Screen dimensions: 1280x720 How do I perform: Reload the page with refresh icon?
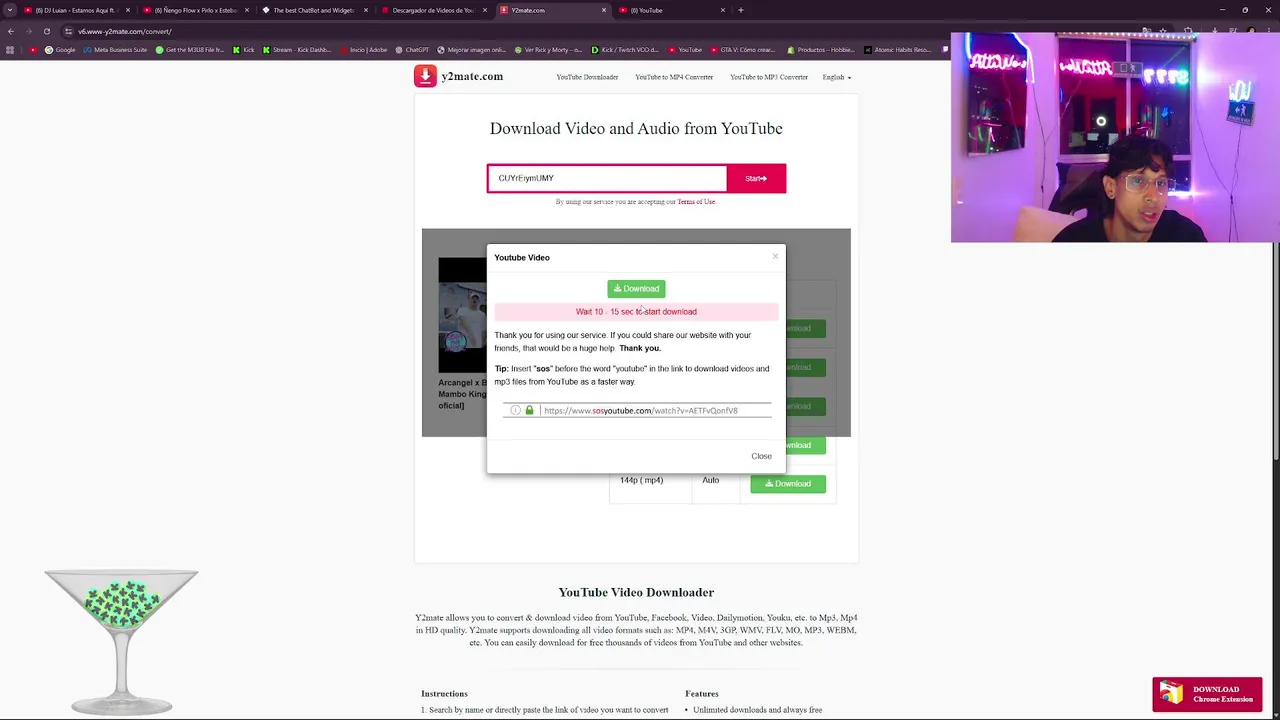(x=46, y=31)
